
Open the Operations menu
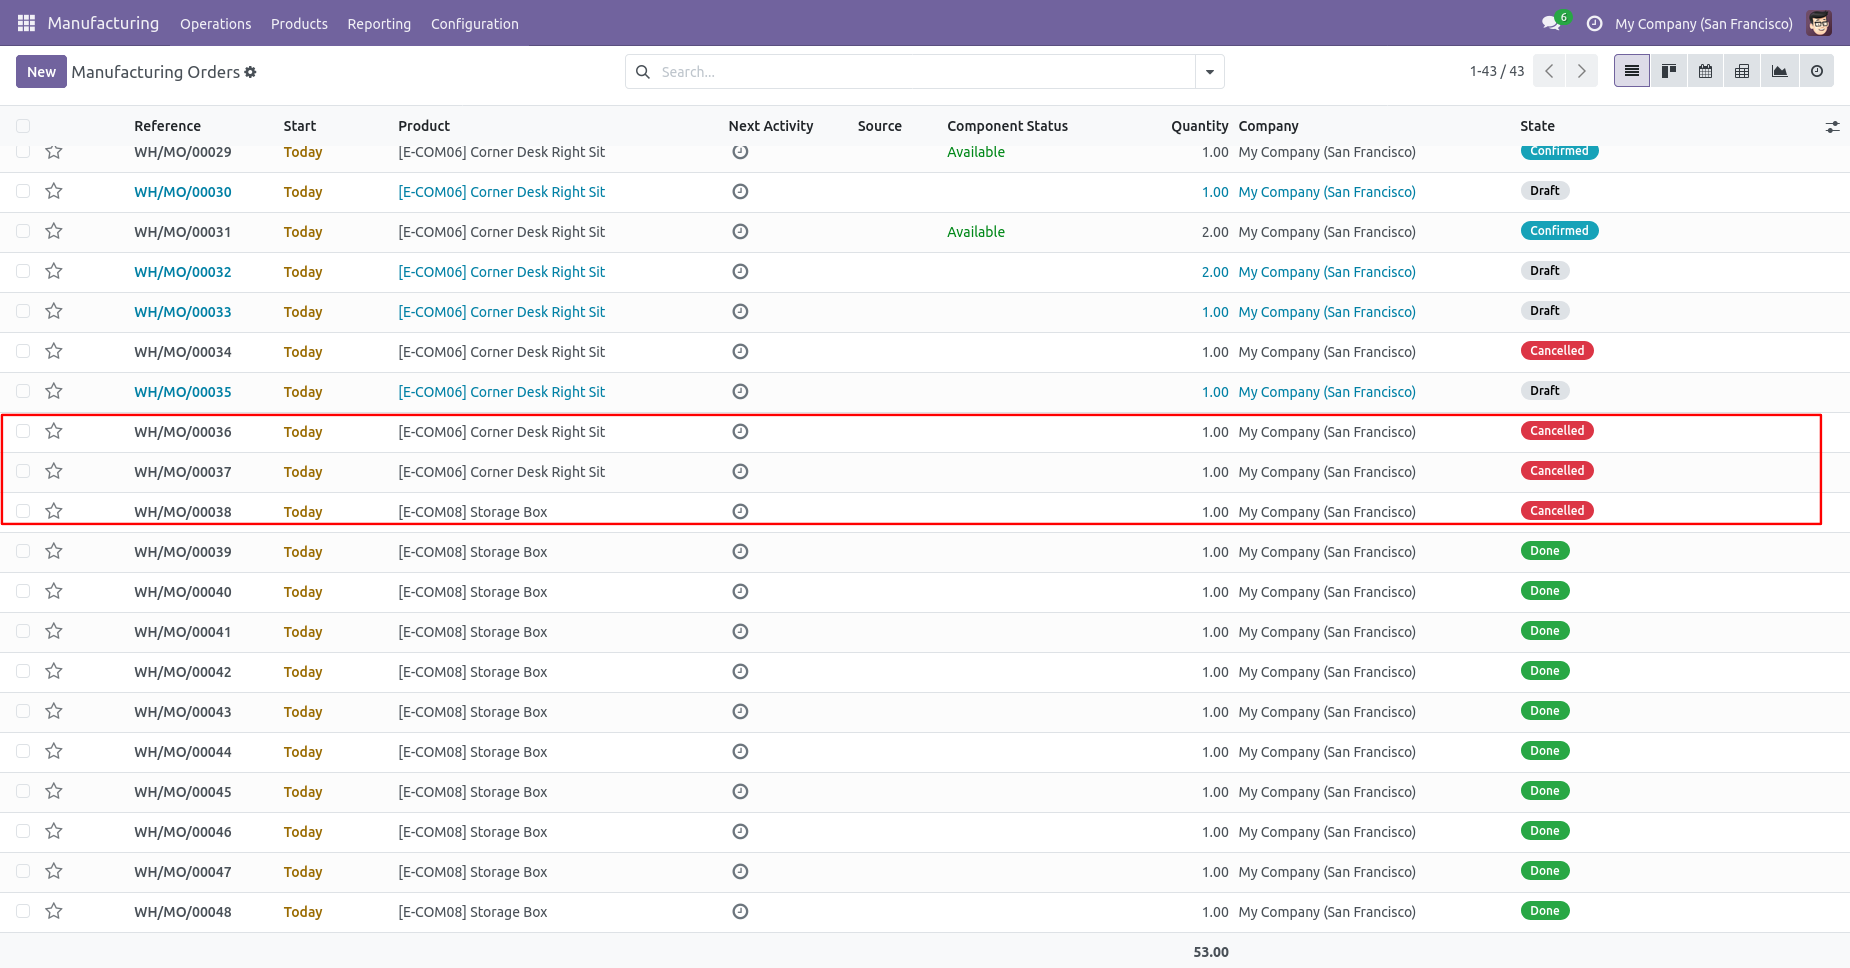pyautogui.click(x=216, y=24)
